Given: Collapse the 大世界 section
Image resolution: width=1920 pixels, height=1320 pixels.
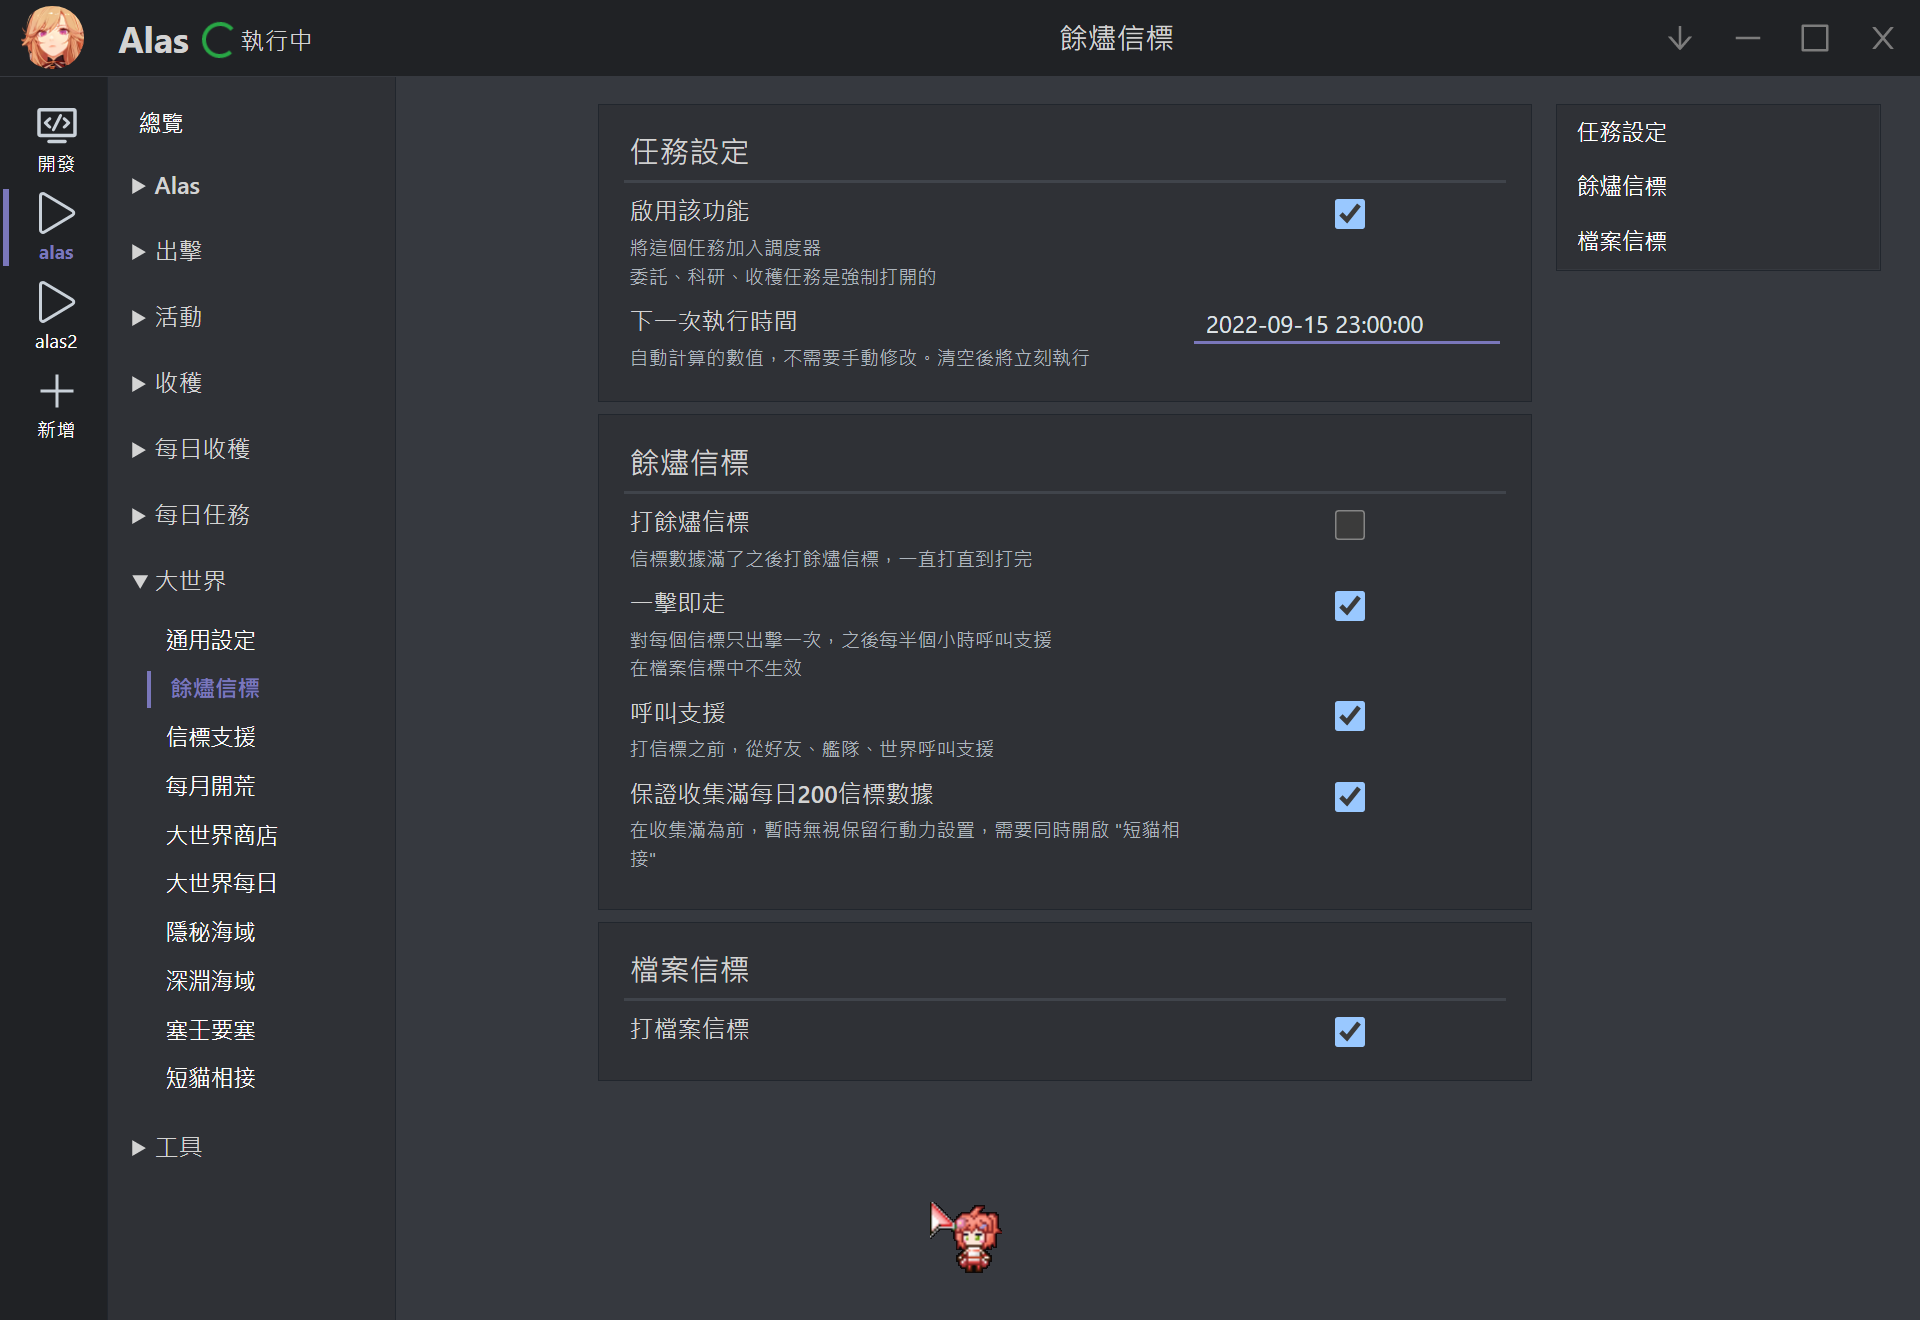Looking at the screenshot, I should tap(190, 581).
